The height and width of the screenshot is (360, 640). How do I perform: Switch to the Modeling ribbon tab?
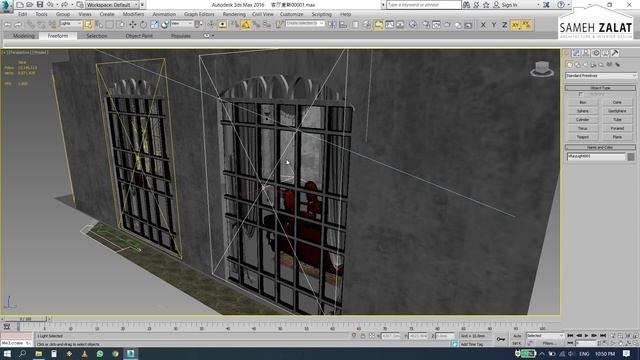point(24,36)
